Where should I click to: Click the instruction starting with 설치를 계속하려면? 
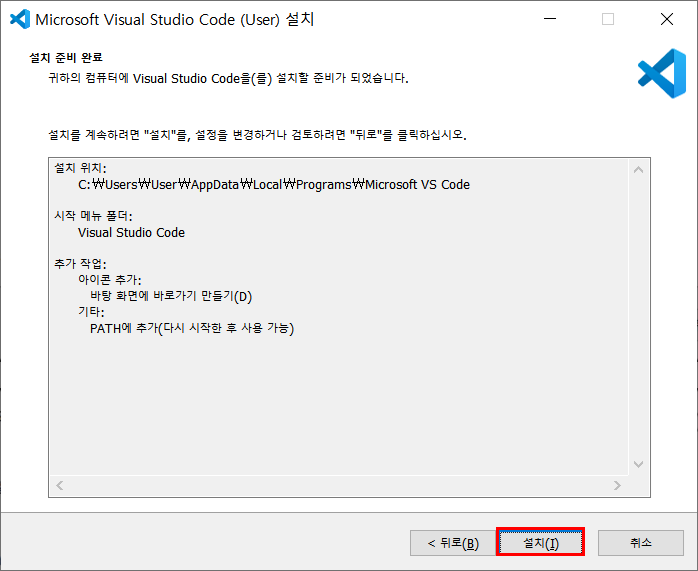(257, 135)
